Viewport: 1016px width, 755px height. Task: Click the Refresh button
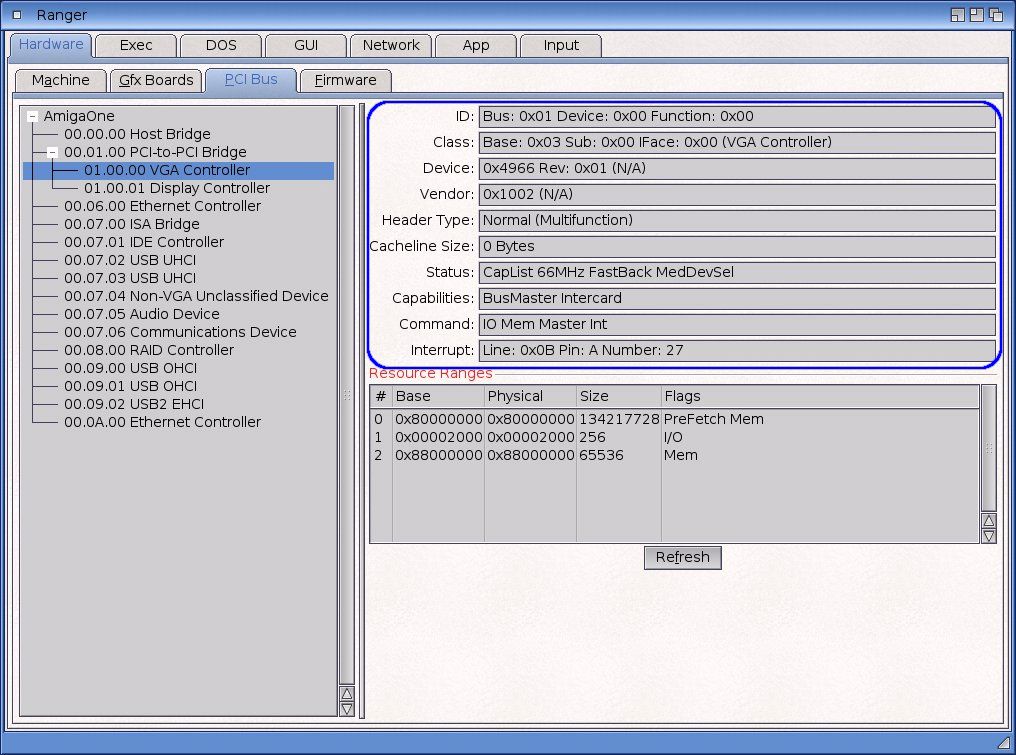682,557
